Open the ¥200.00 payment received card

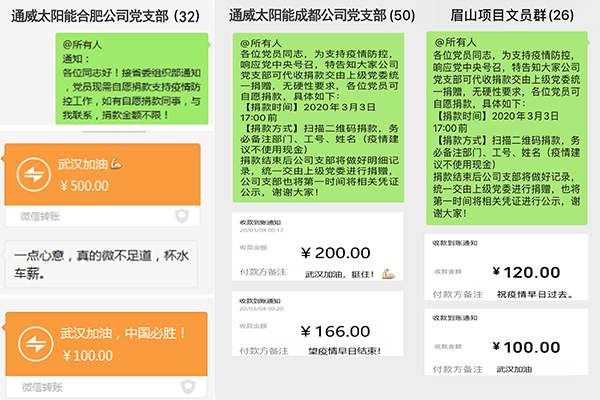(317, 246)
